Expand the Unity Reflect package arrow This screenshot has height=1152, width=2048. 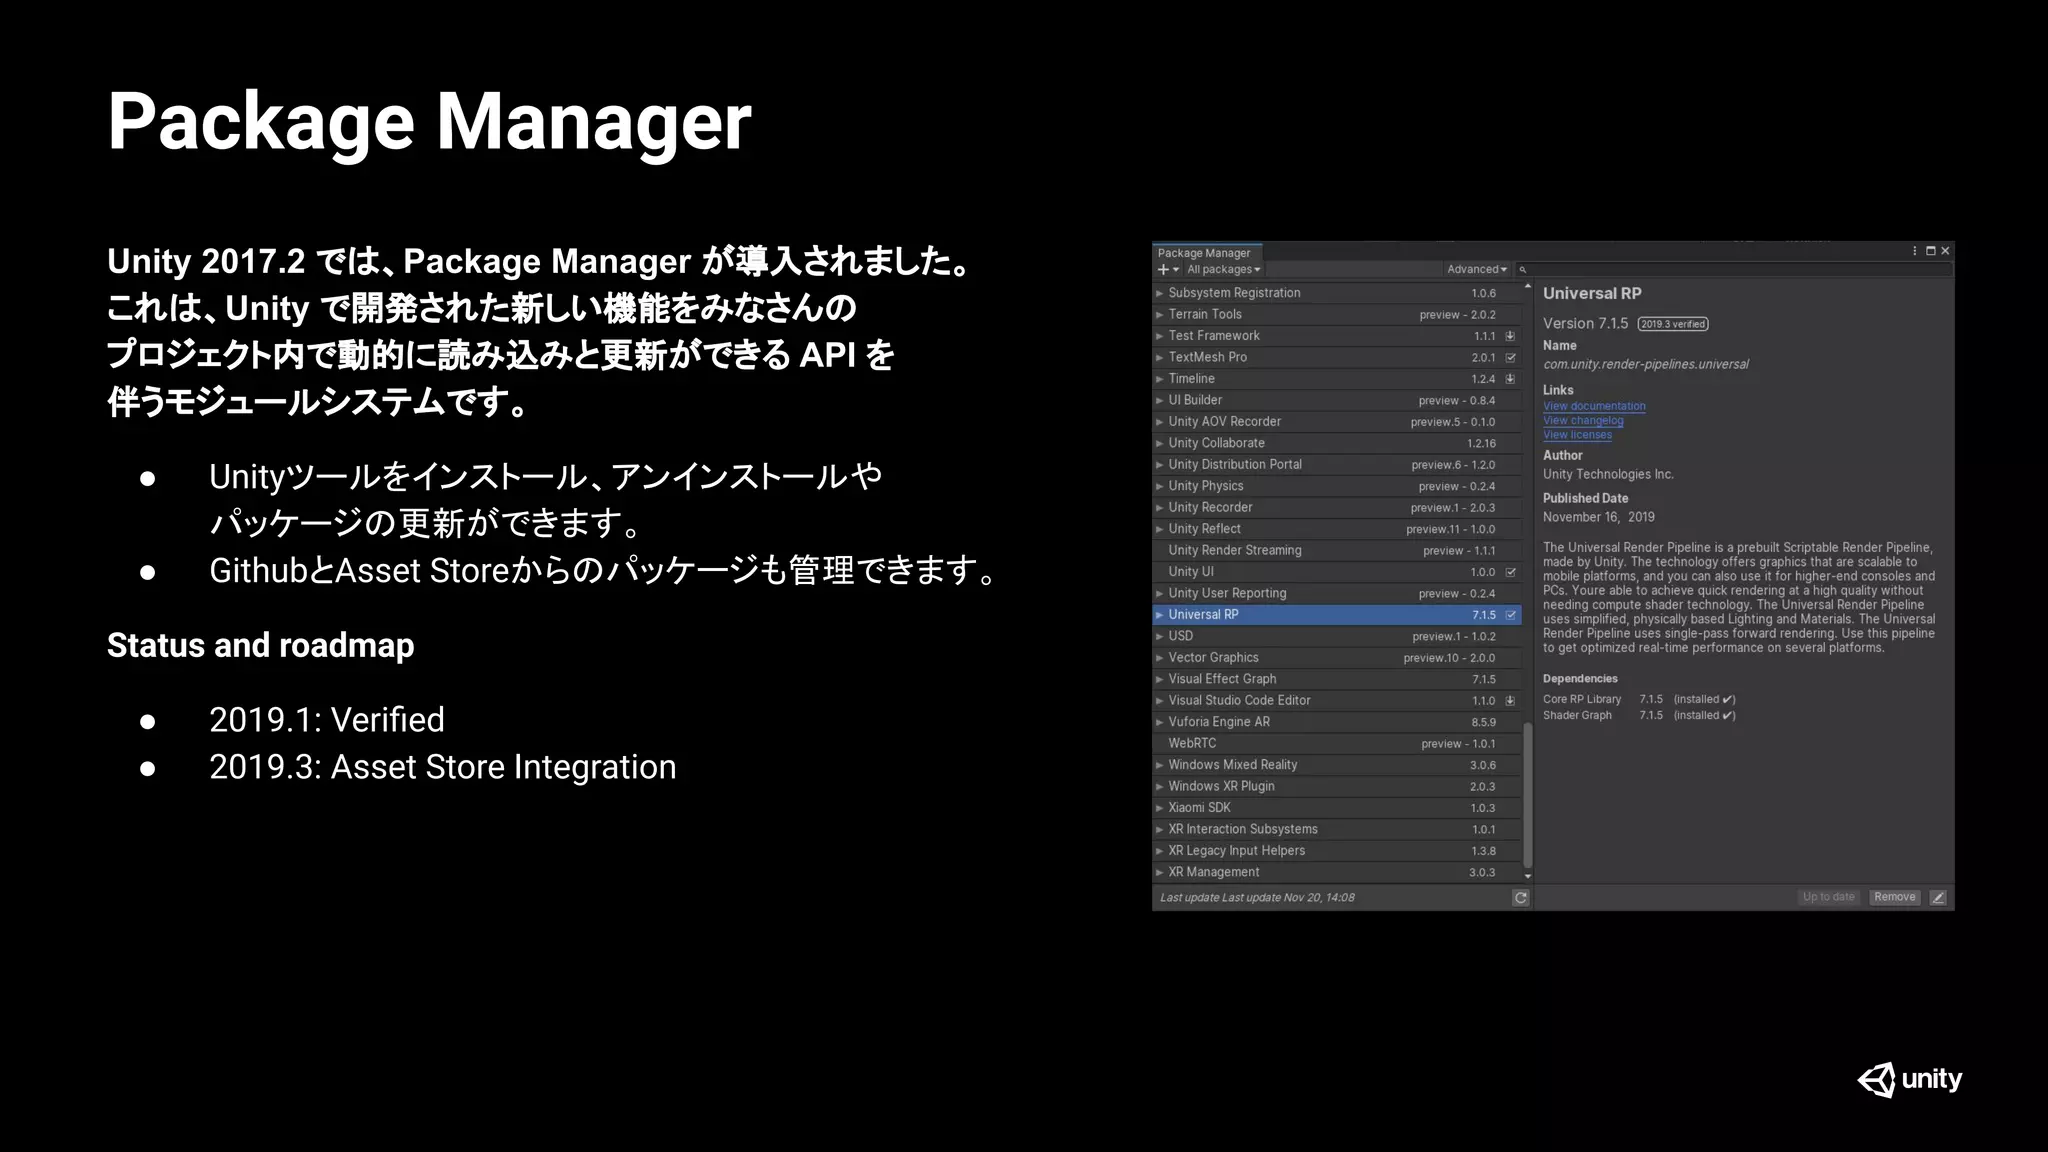coord(1160,530)
